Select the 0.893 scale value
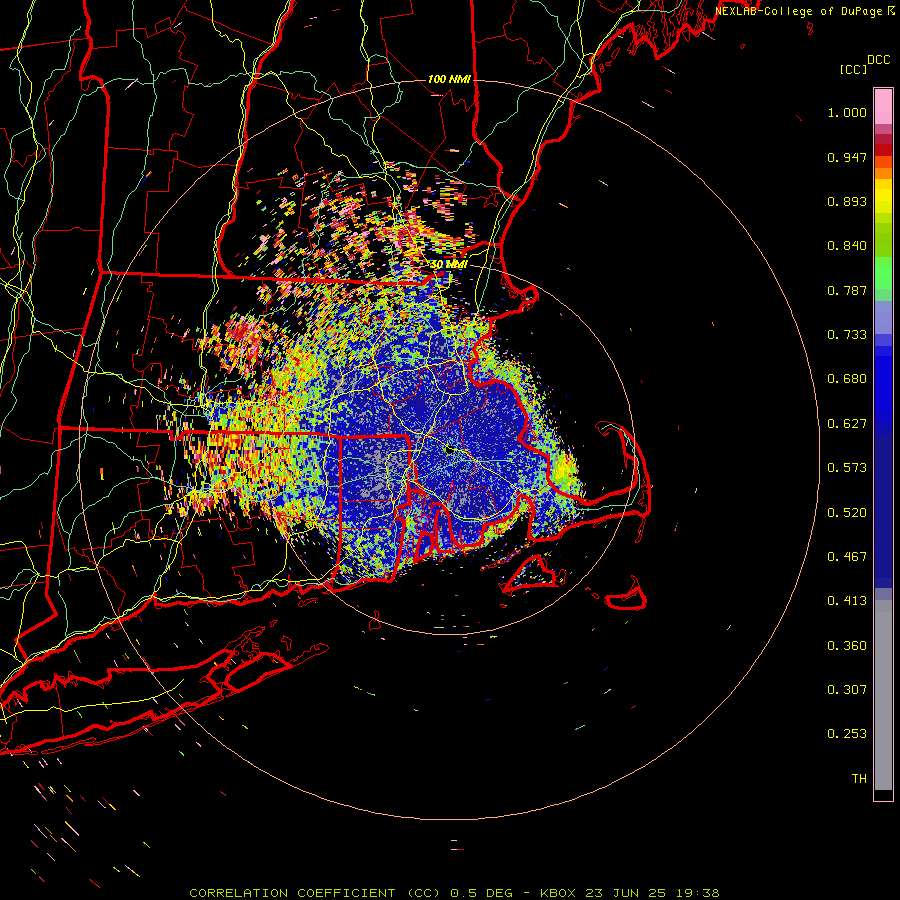This screenshot has width=900, height=900. coord(847,201)
